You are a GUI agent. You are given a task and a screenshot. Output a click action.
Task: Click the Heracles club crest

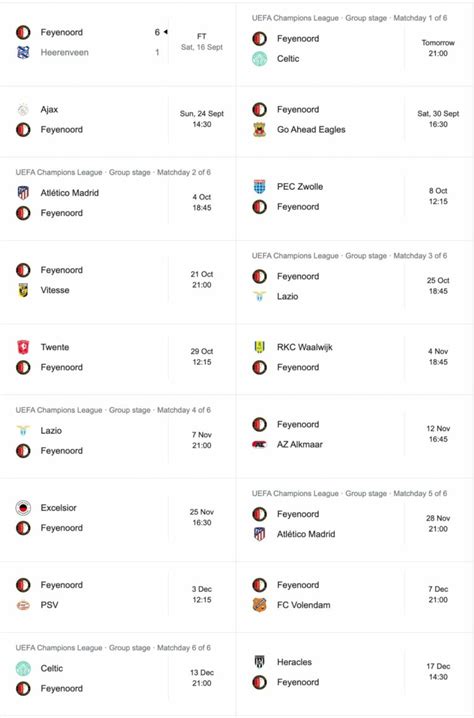[259, 662]
